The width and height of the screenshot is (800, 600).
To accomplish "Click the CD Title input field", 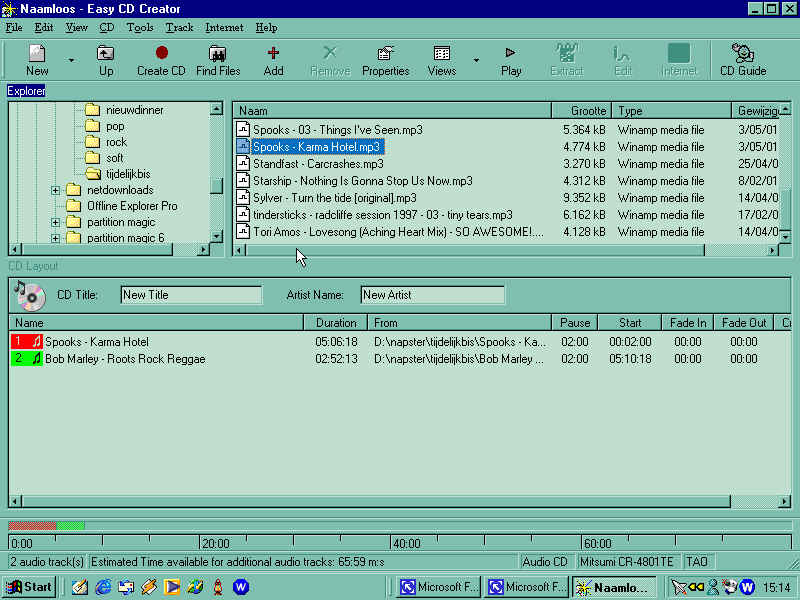I will 190,295.
